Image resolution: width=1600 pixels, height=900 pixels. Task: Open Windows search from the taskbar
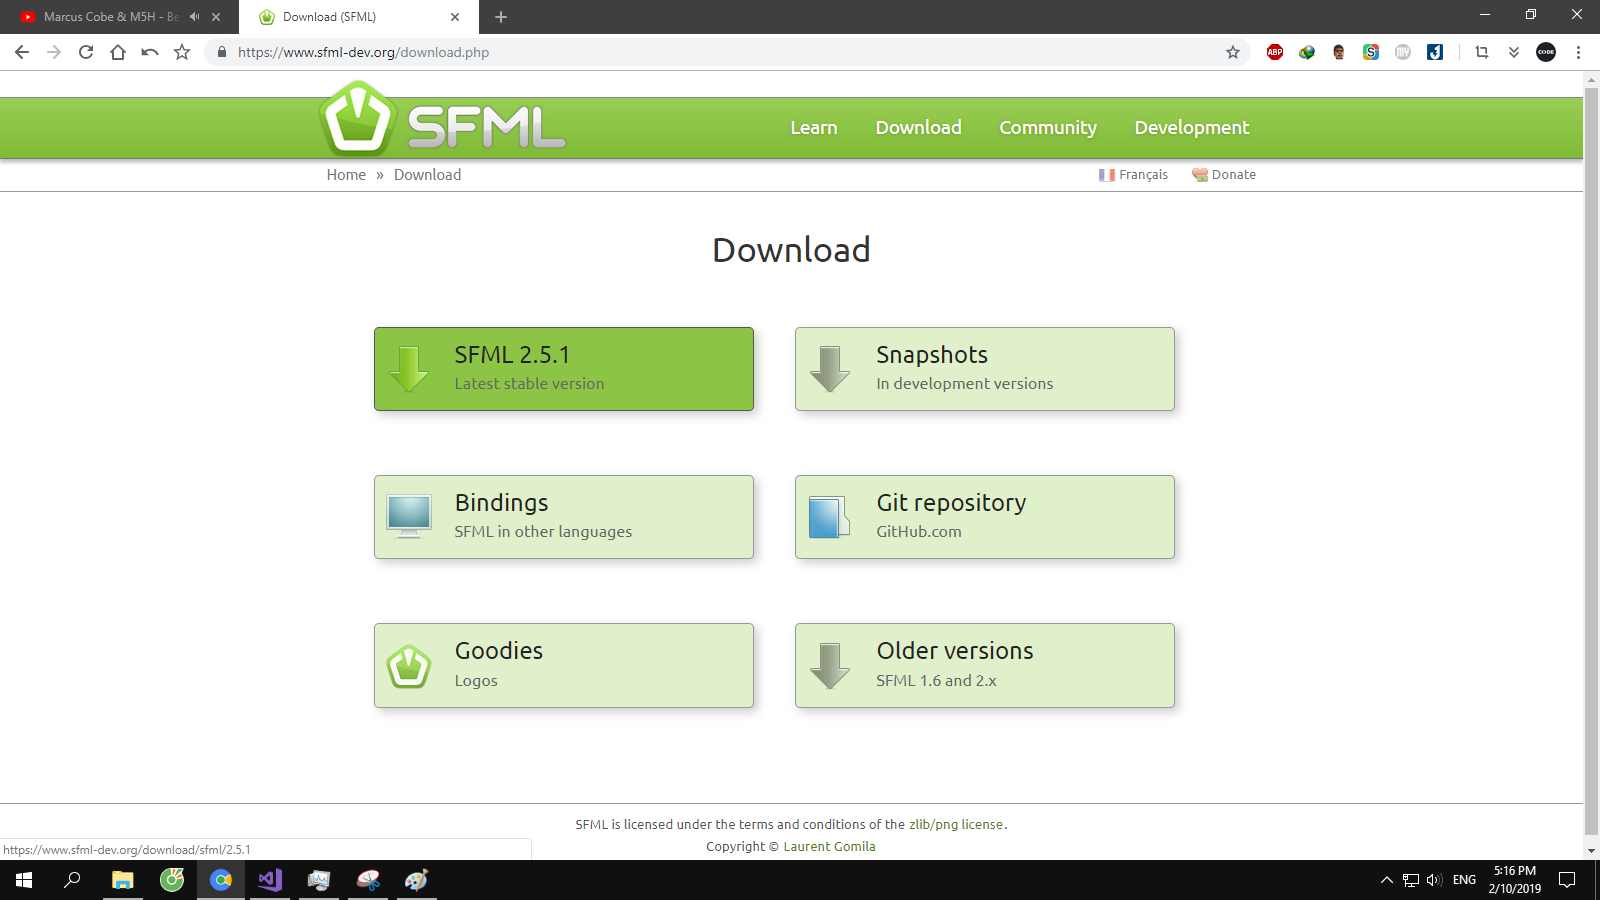[x=72, y=880]
